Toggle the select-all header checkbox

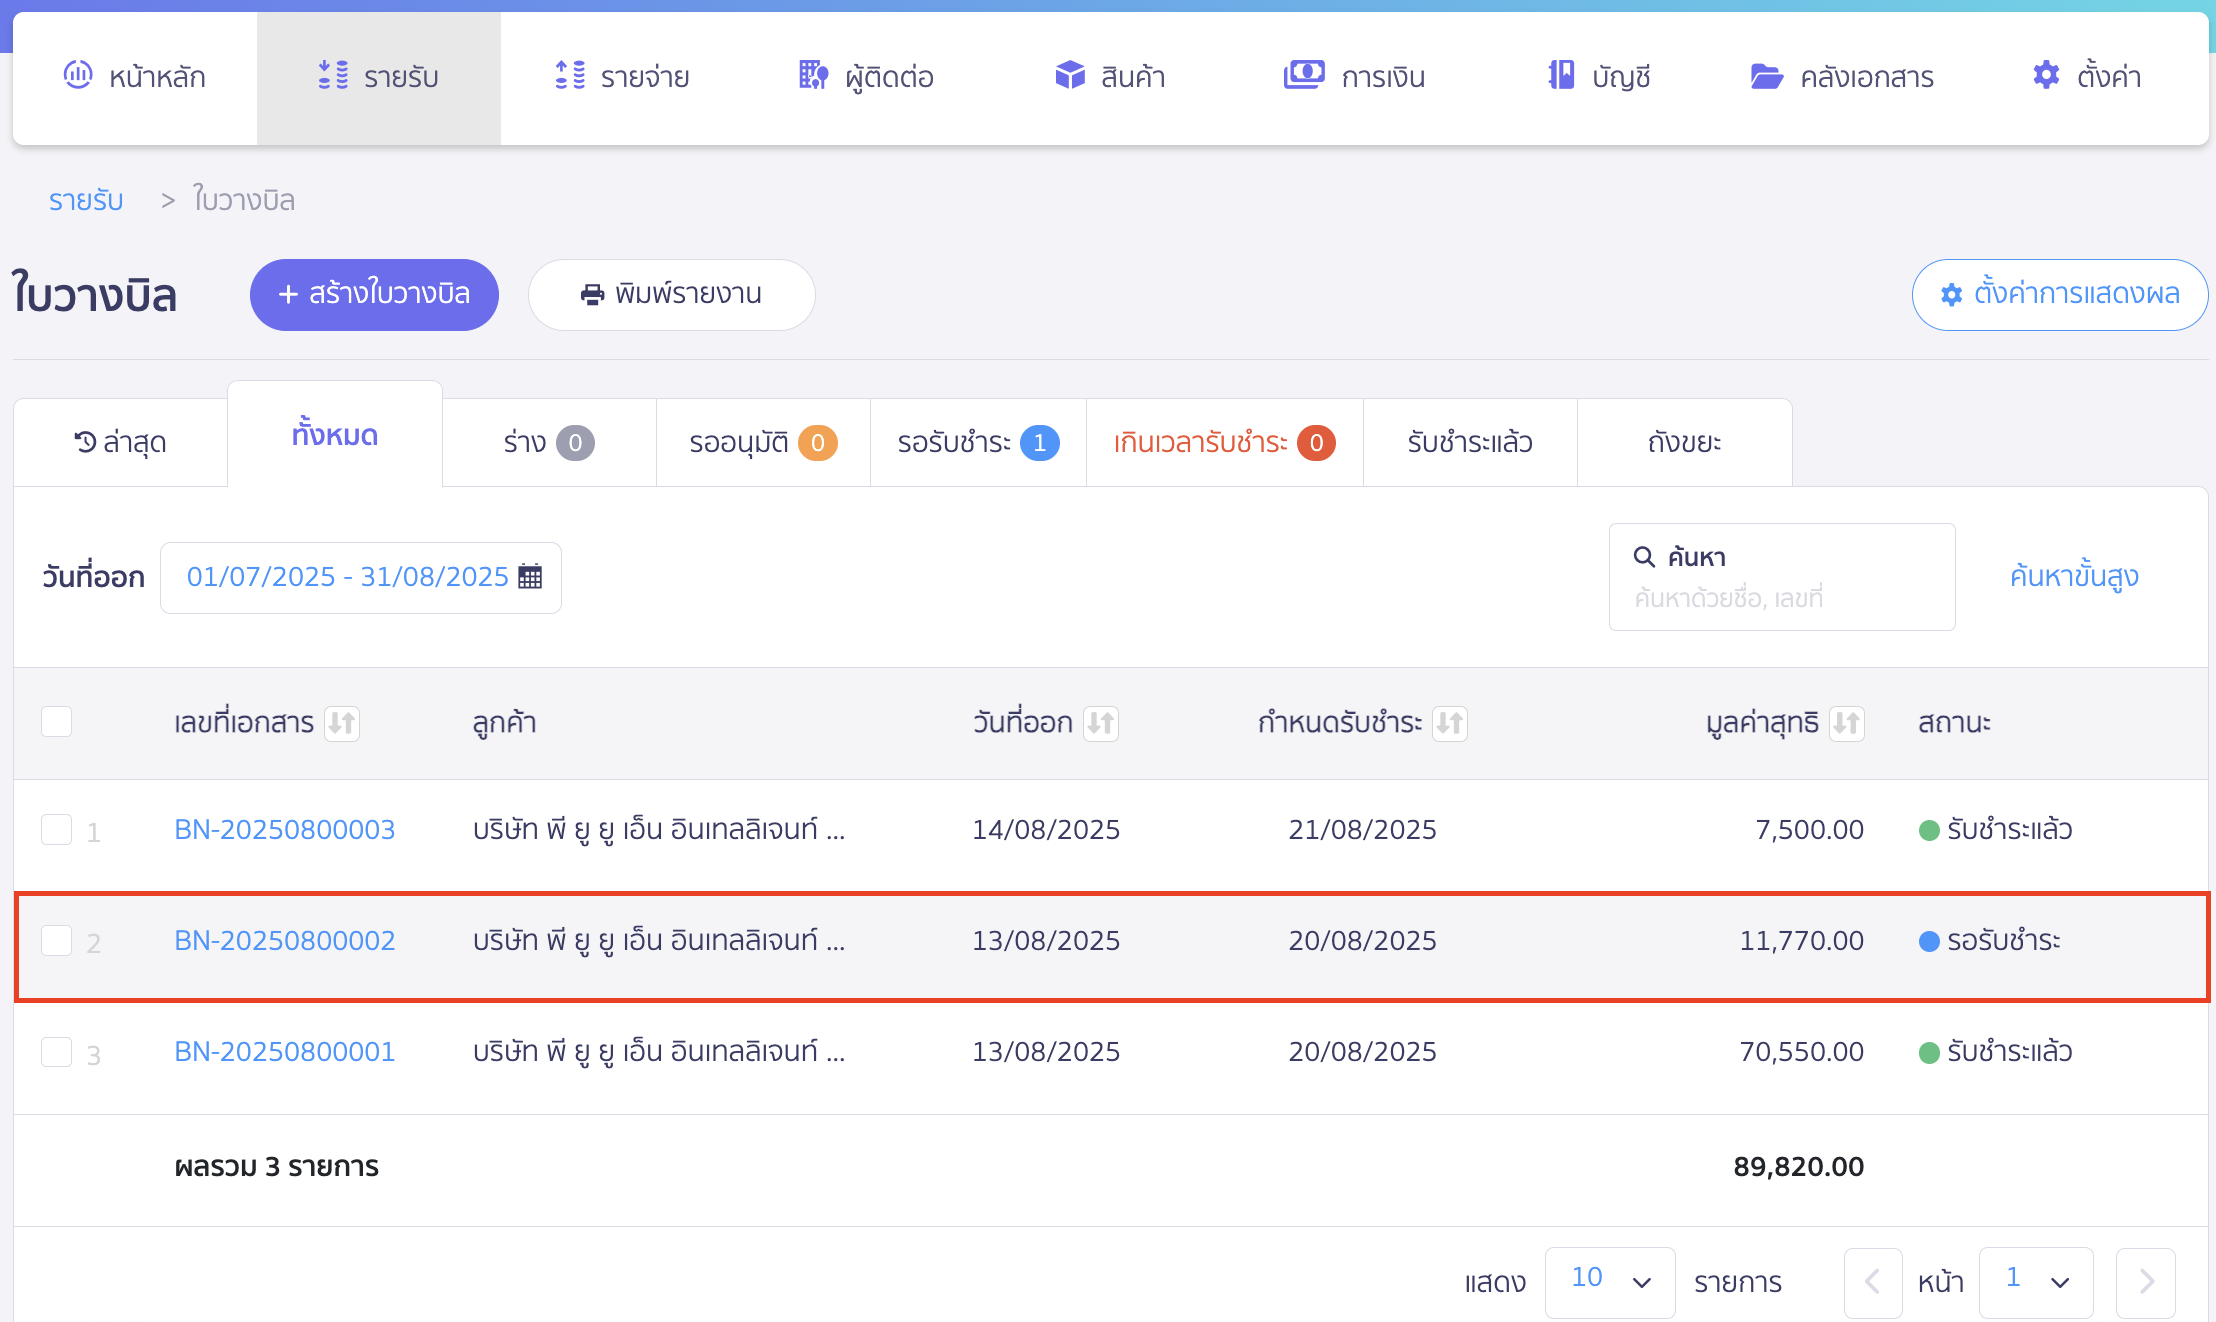pos(57,722)
